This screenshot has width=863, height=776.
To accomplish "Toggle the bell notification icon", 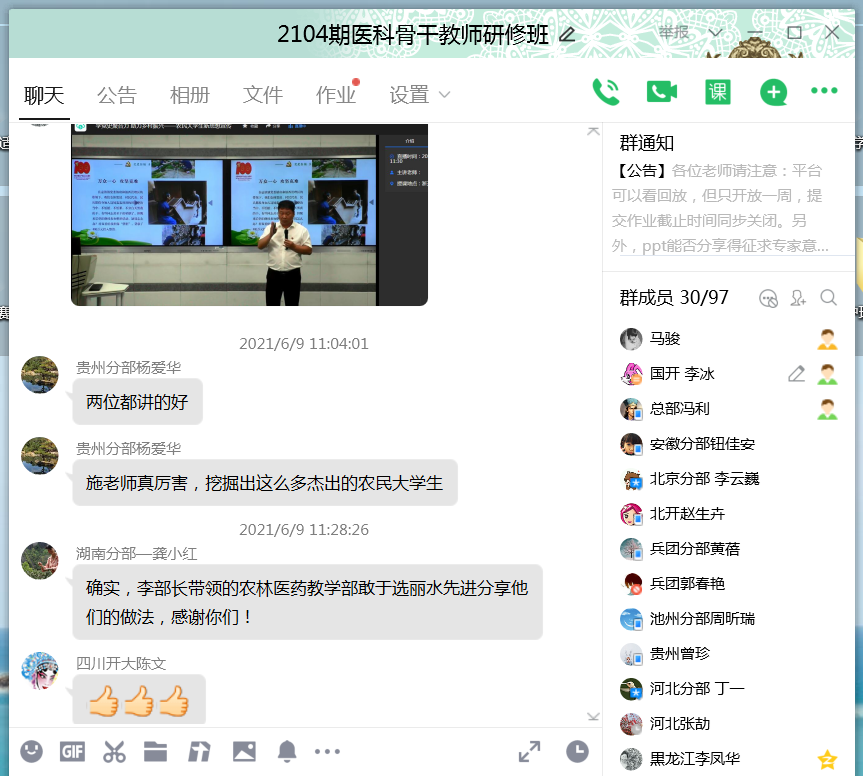I will click(x=287, y=750).
